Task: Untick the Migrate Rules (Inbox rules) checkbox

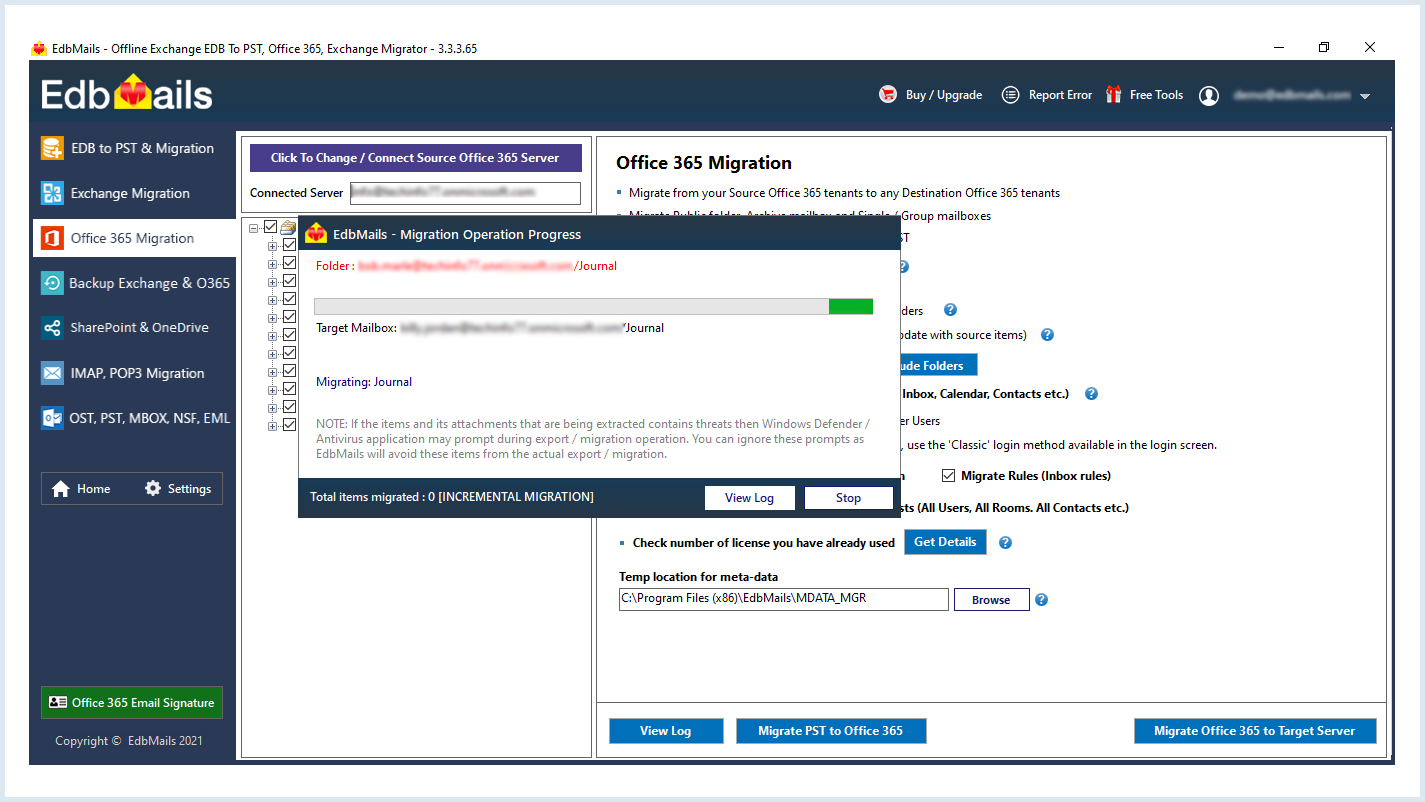Action: tap(949, 476)
